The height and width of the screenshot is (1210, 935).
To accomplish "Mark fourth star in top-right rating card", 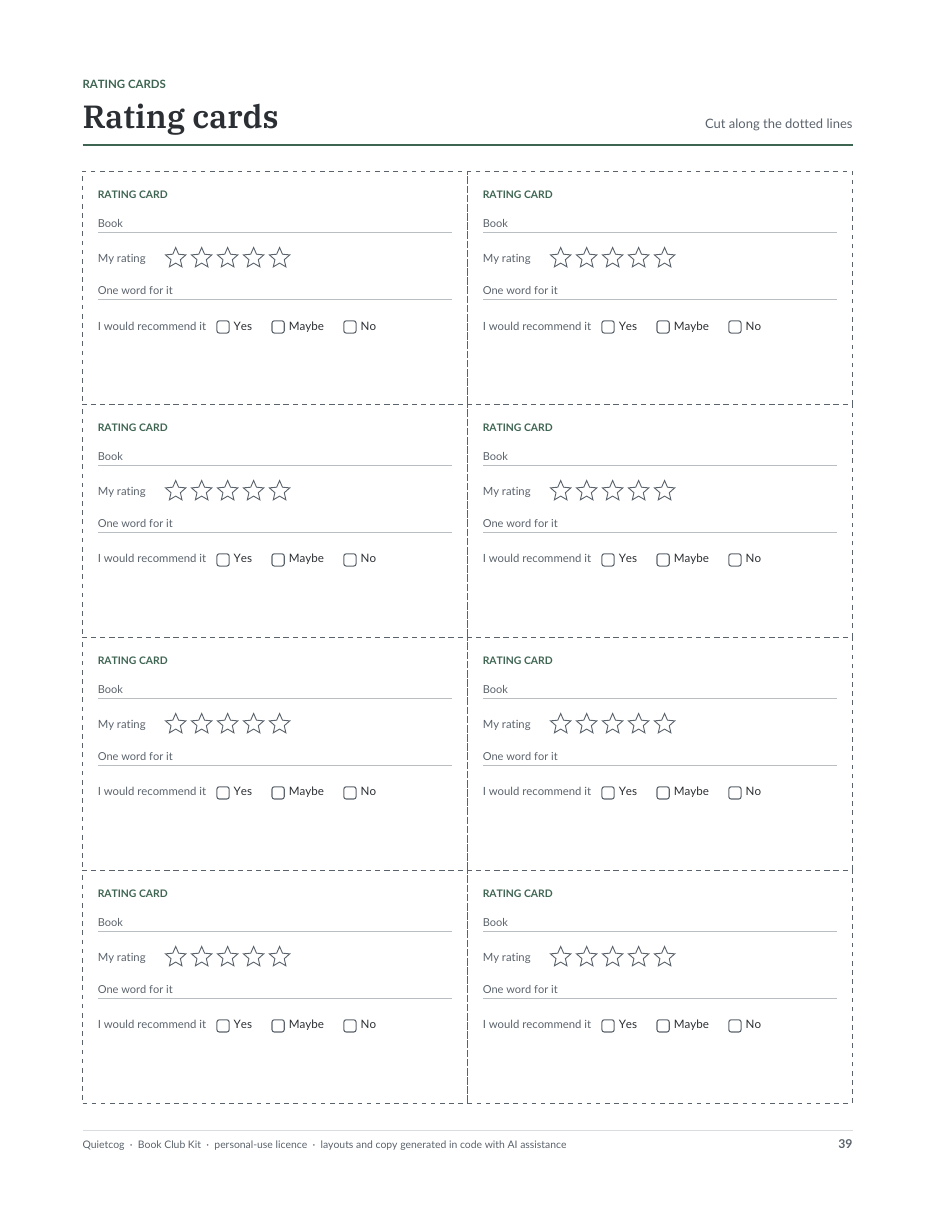I will pyautogui.click(x=639, y=258).
